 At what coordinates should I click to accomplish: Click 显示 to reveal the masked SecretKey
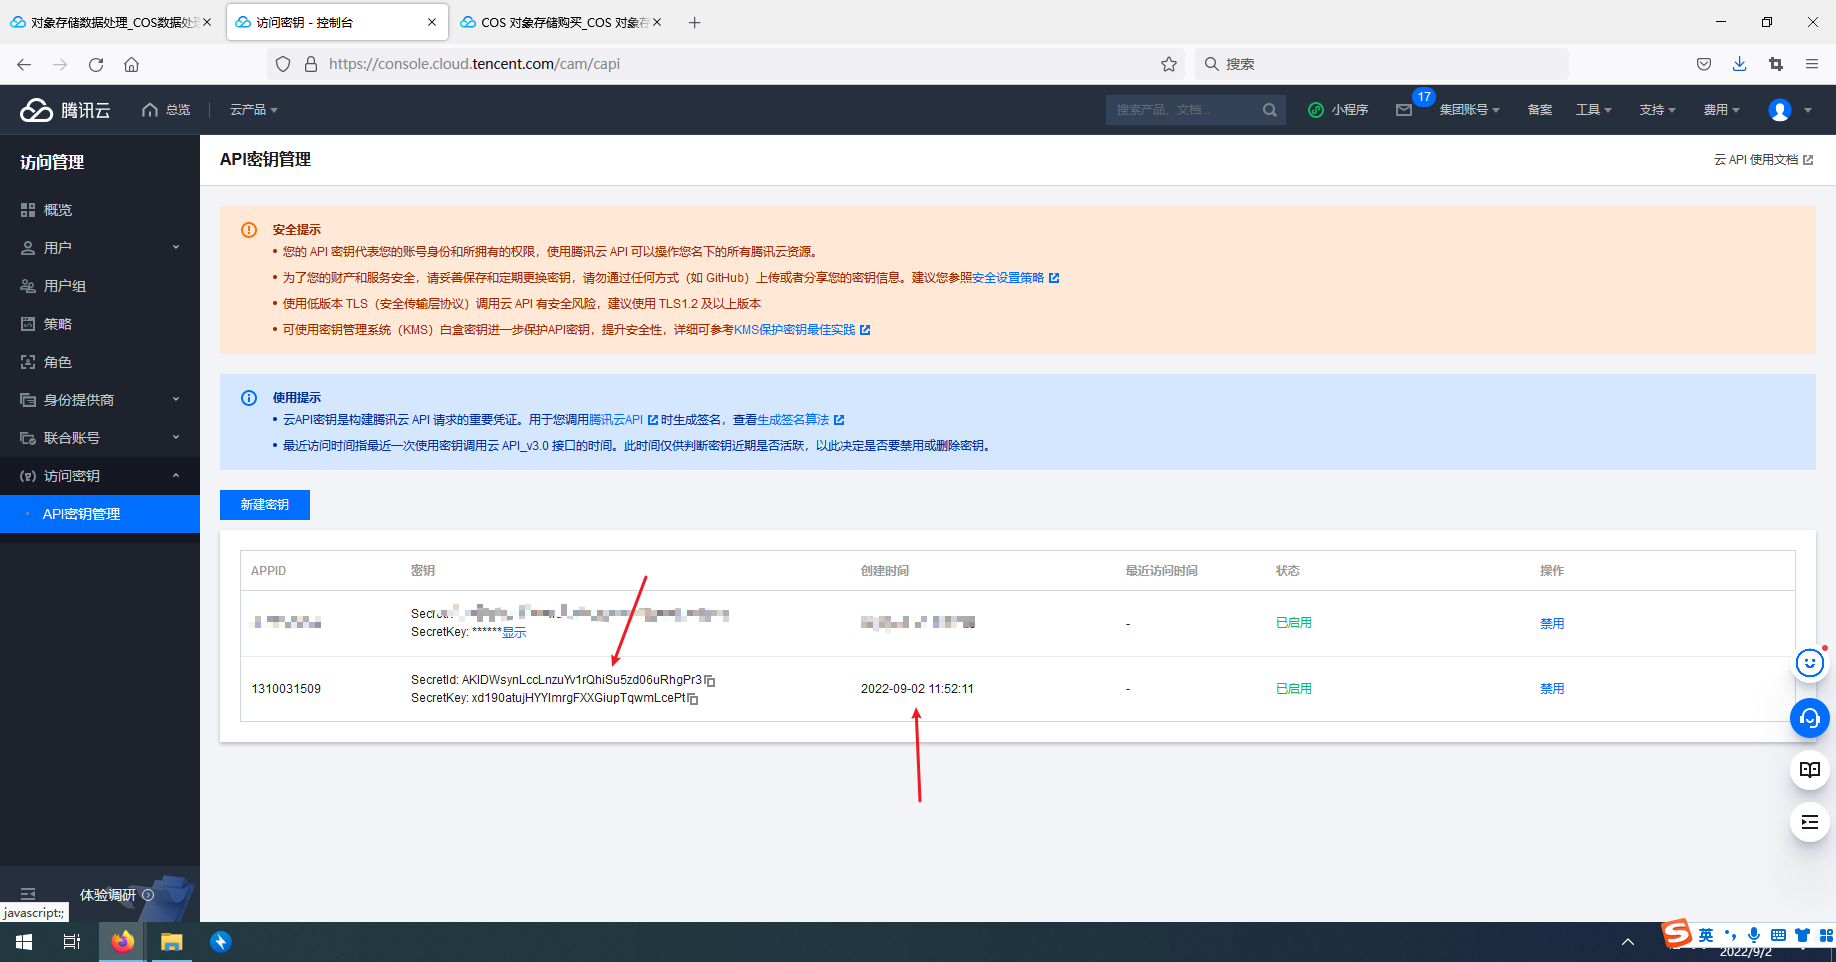514,632
